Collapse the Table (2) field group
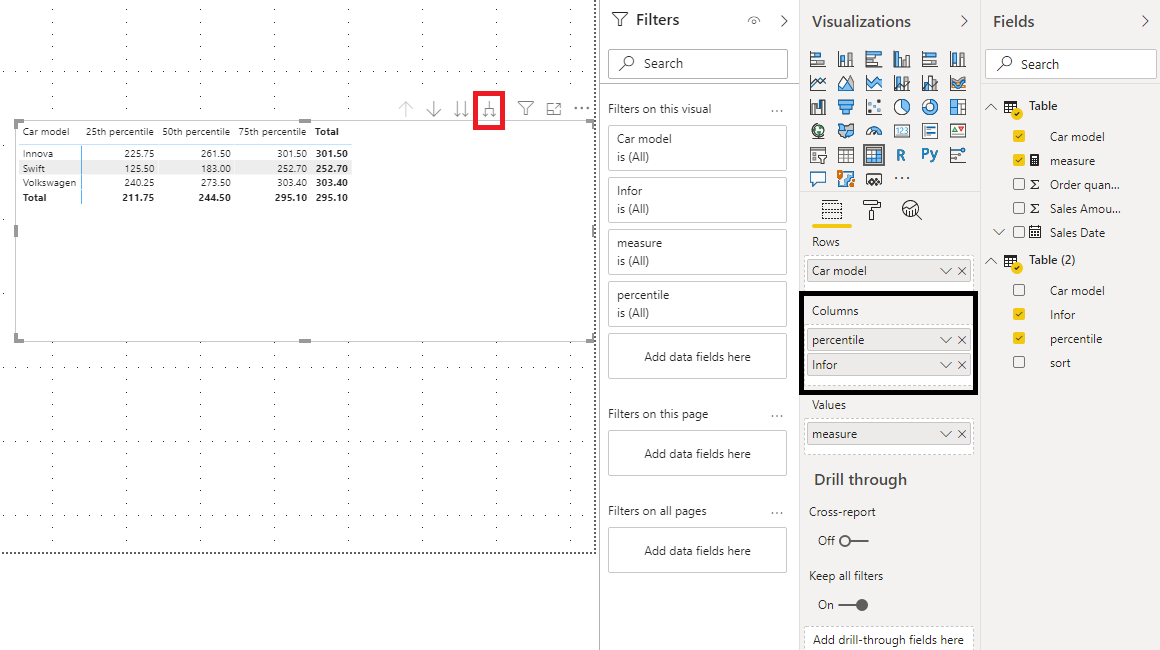This screenshot has width=1160, height=650. [991, 260]
